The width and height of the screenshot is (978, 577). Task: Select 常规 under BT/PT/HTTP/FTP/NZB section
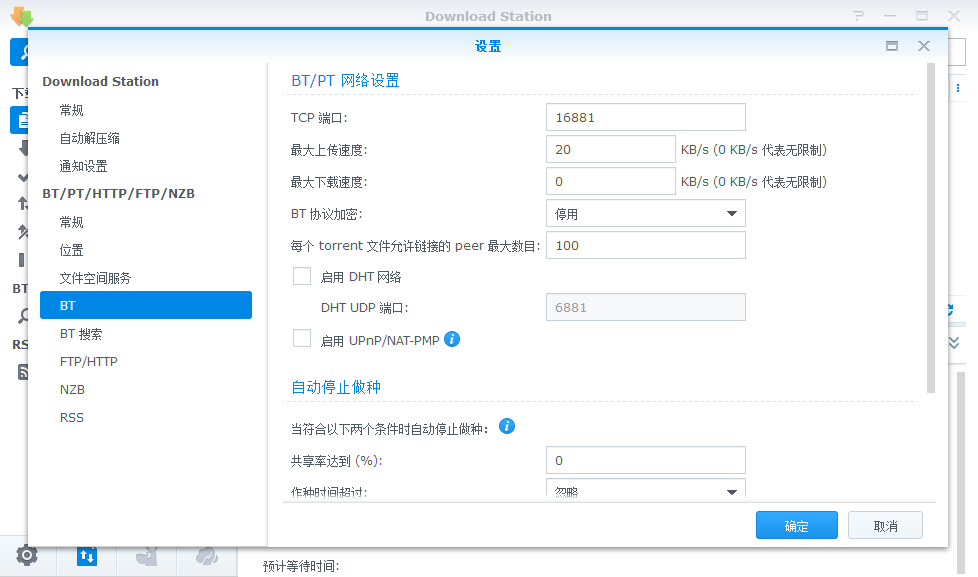click(72, 223)
